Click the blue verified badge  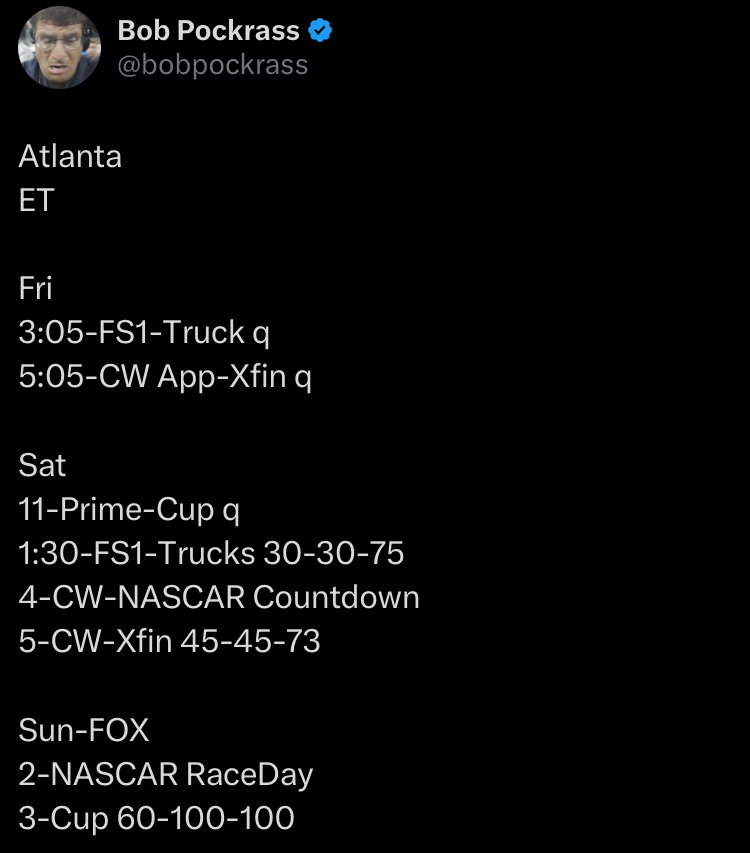click(x=320, y=31)
